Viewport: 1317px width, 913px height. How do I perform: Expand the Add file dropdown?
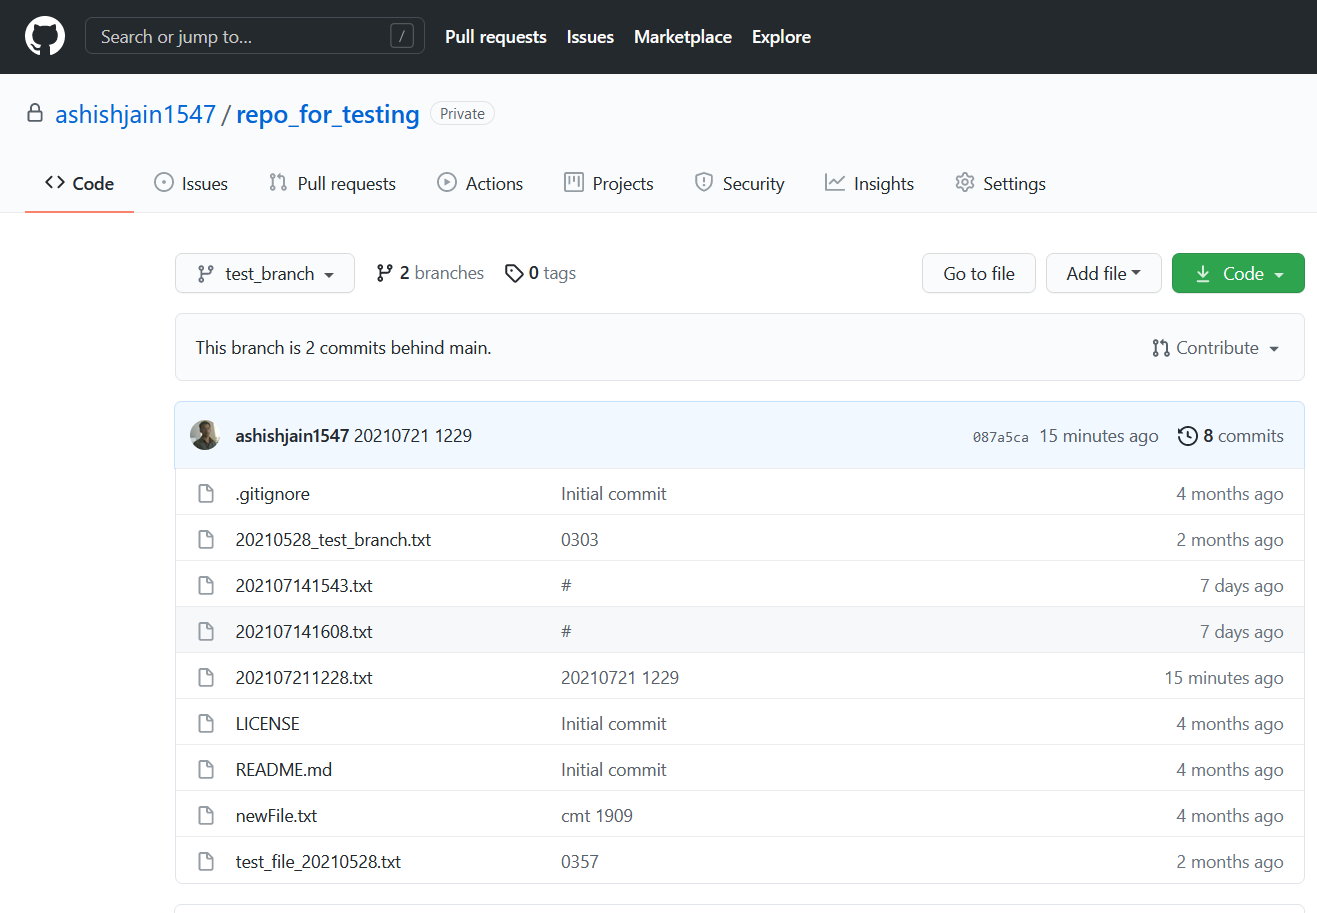tap(1103, 272)
